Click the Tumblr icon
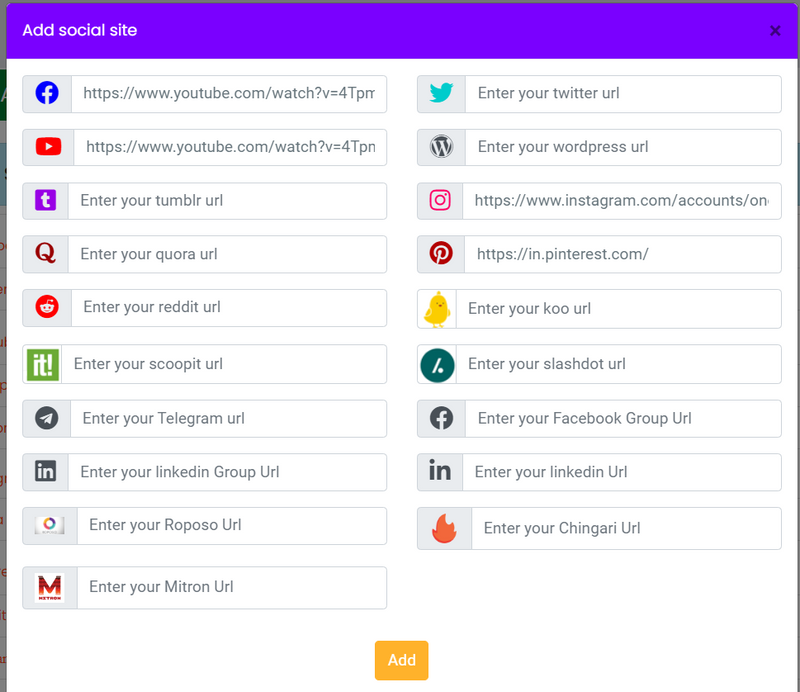800x692 pixels. pos(45,200)
